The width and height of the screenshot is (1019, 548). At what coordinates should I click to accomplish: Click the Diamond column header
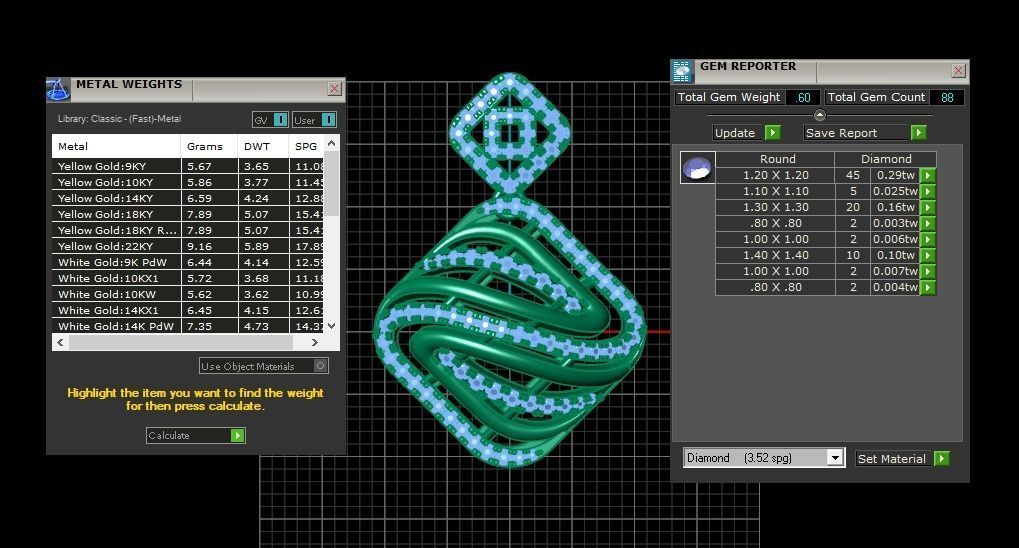886,159
